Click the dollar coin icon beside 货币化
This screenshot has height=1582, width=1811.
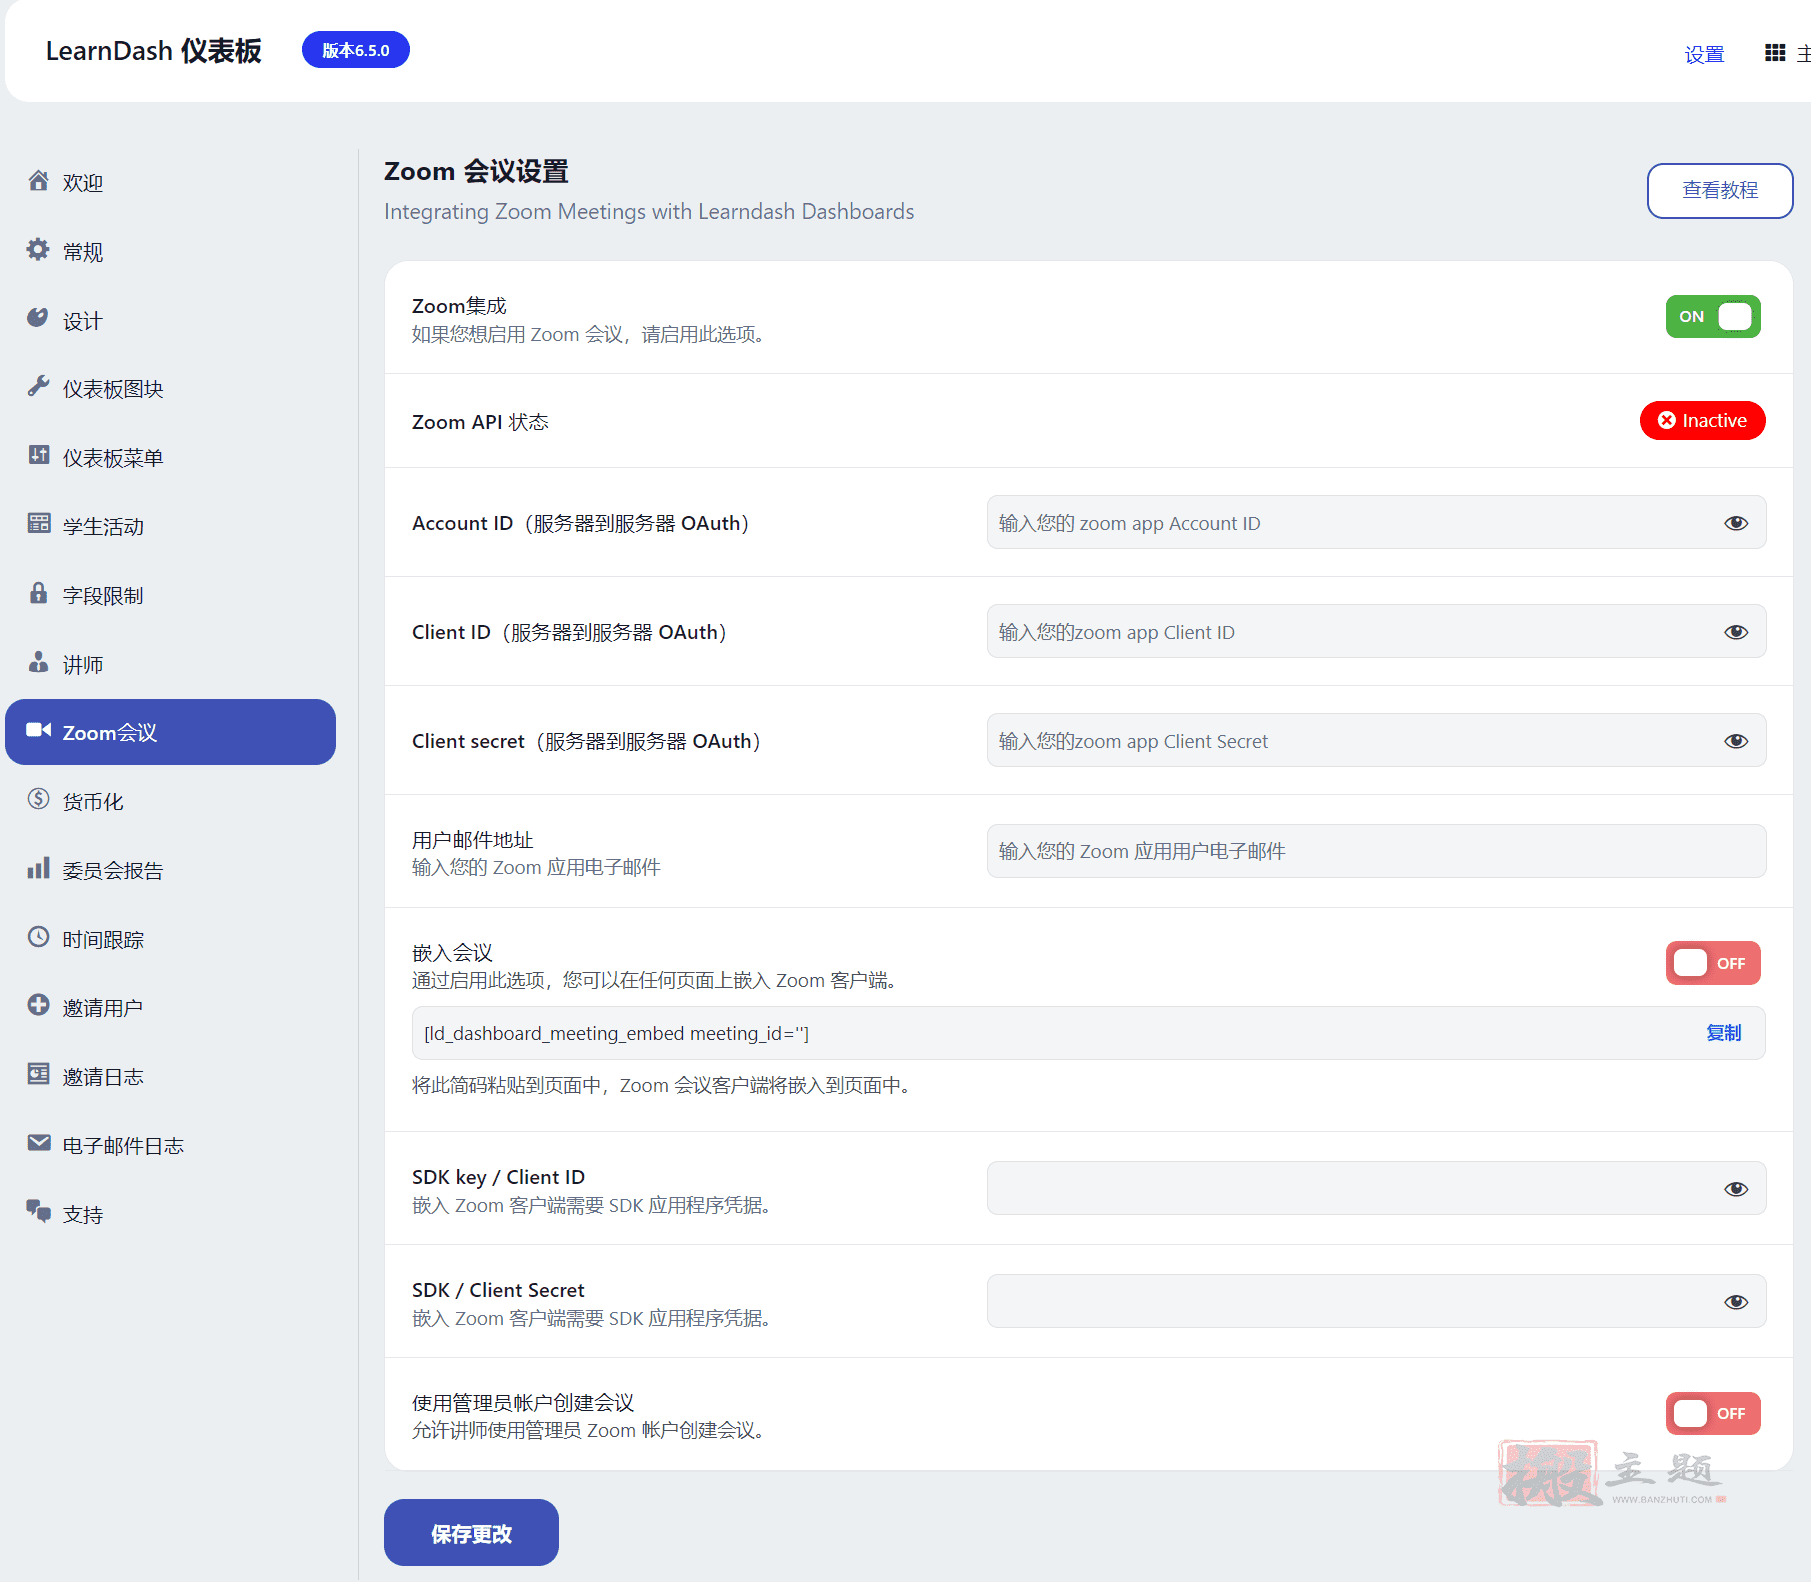coord(38,799)
